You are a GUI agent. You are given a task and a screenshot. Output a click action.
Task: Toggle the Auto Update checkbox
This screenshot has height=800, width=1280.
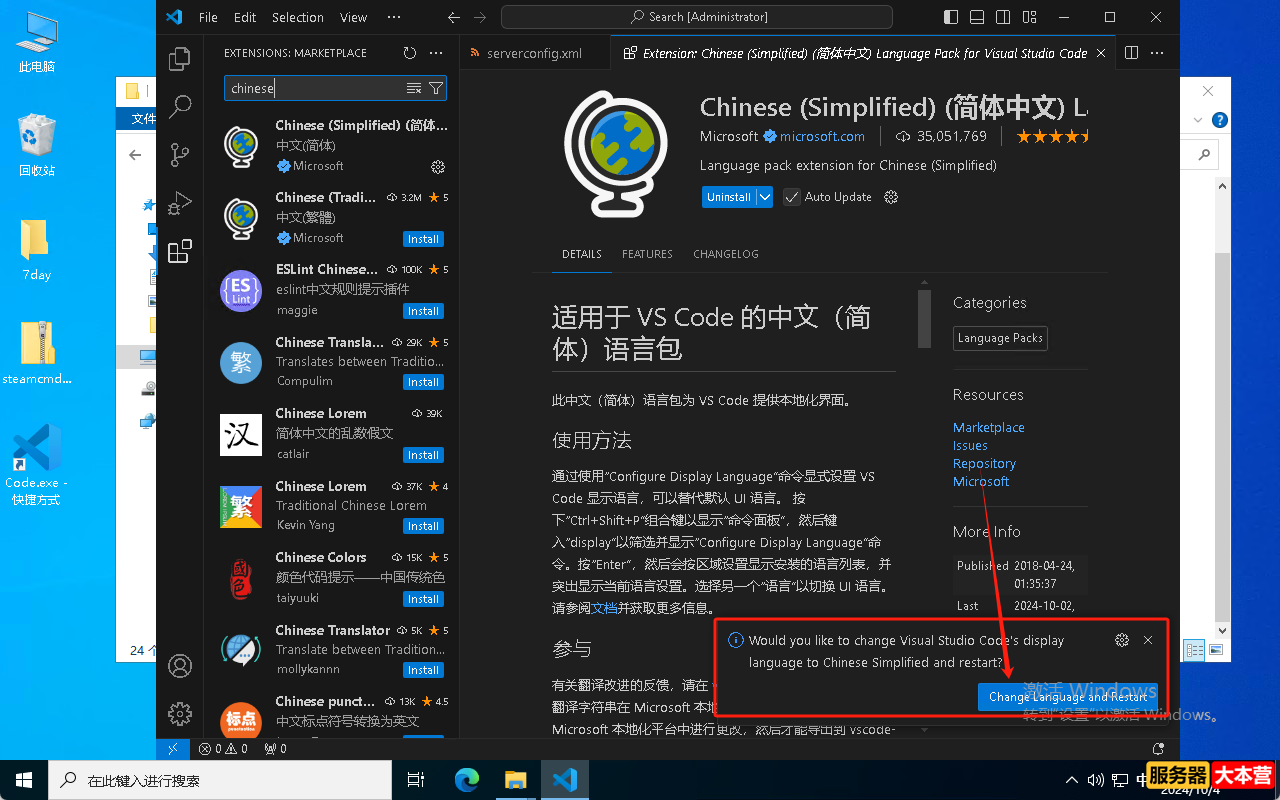(791, 197)
